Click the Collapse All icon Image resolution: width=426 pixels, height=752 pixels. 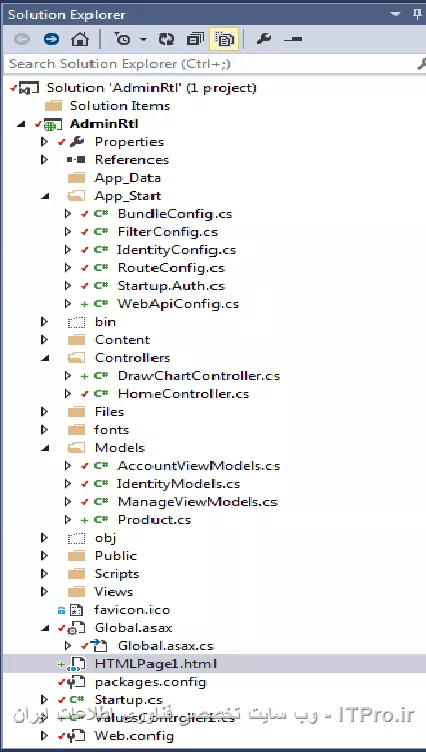(195, 39)
